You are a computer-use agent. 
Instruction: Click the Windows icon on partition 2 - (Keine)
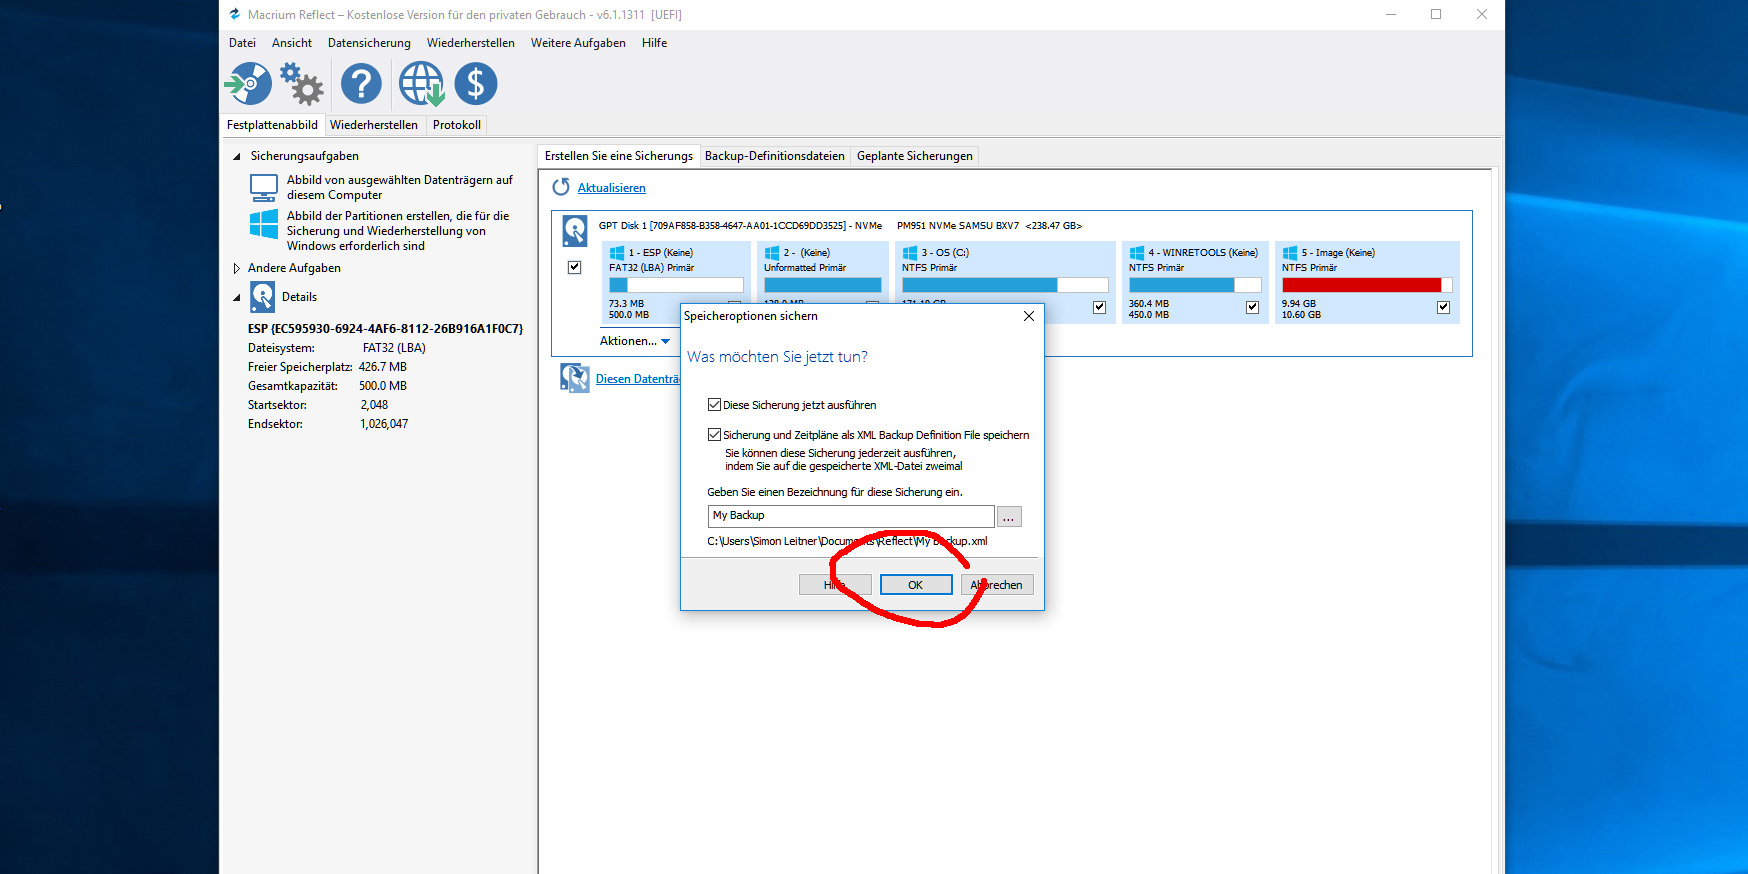tap(772, 253)
